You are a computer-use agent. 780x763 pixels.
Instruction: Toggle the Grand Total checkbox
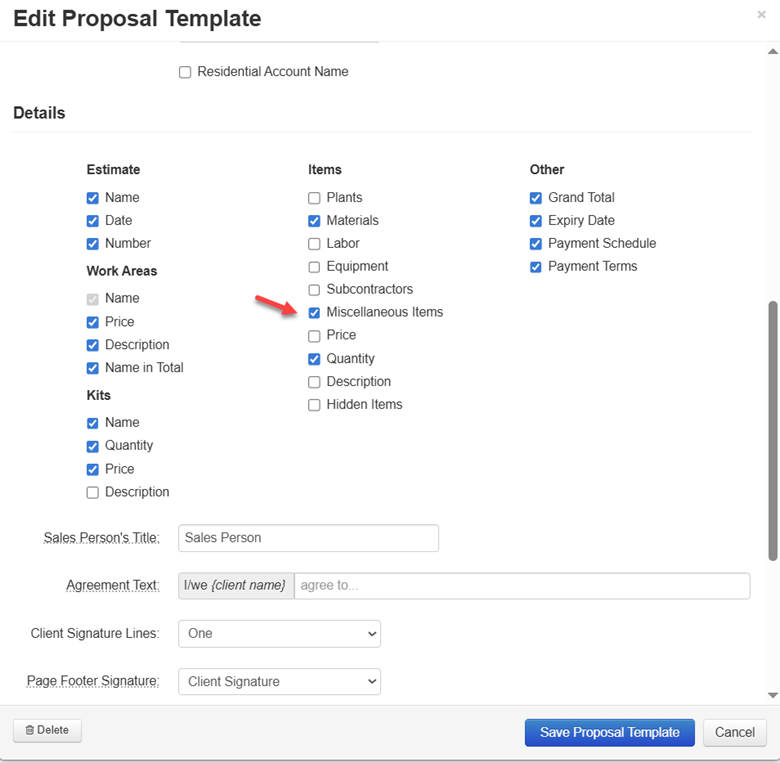[536, 198]
